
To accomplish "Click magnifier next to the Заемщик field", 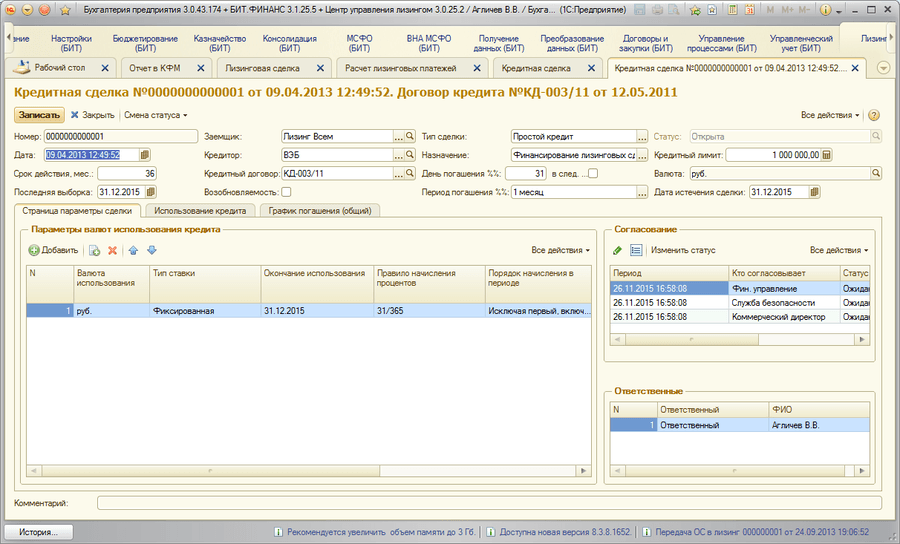I will point(410,137).
